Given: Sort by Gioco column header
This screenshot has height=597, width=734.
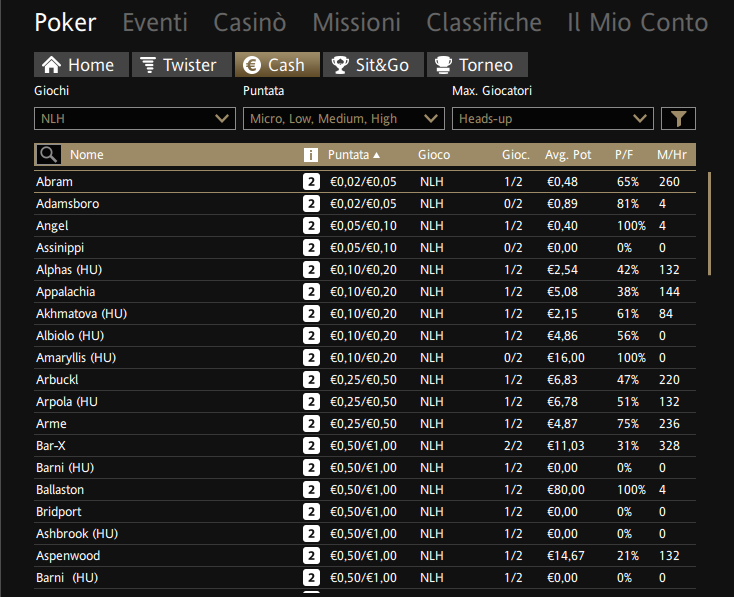Looking at the screenshot, I should [434, 155].
